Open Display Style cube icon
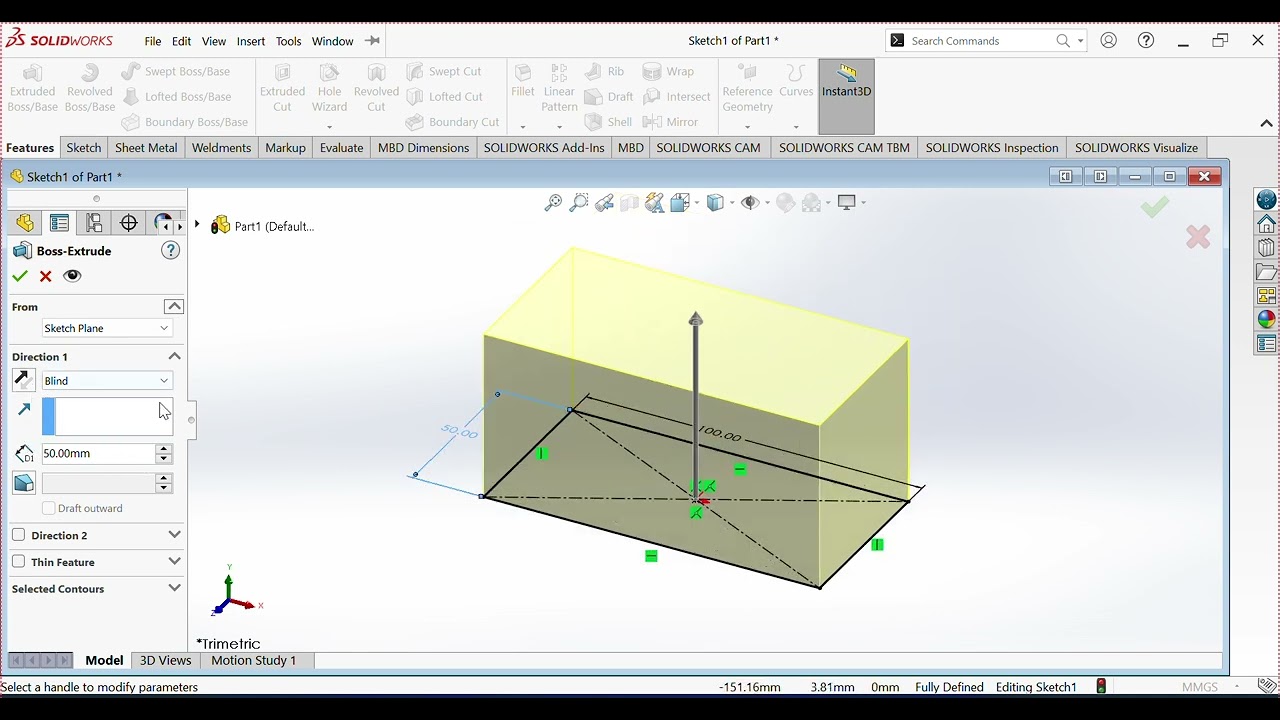The width and height of the screenshot is (1280, 720). point(715,203)
